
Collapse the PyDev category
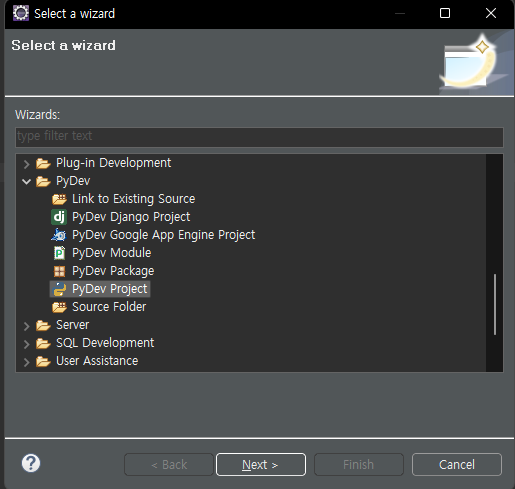click(x=26, y=181)
